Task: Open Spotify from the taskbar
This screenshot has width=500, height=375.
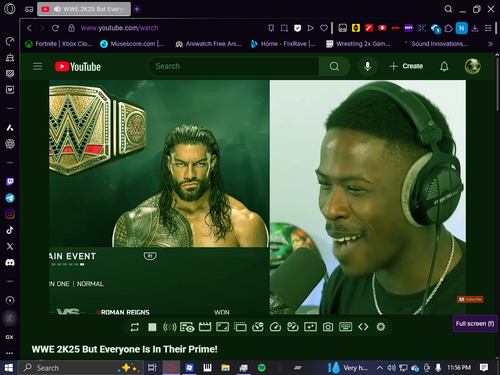Action: coord(262,368)
